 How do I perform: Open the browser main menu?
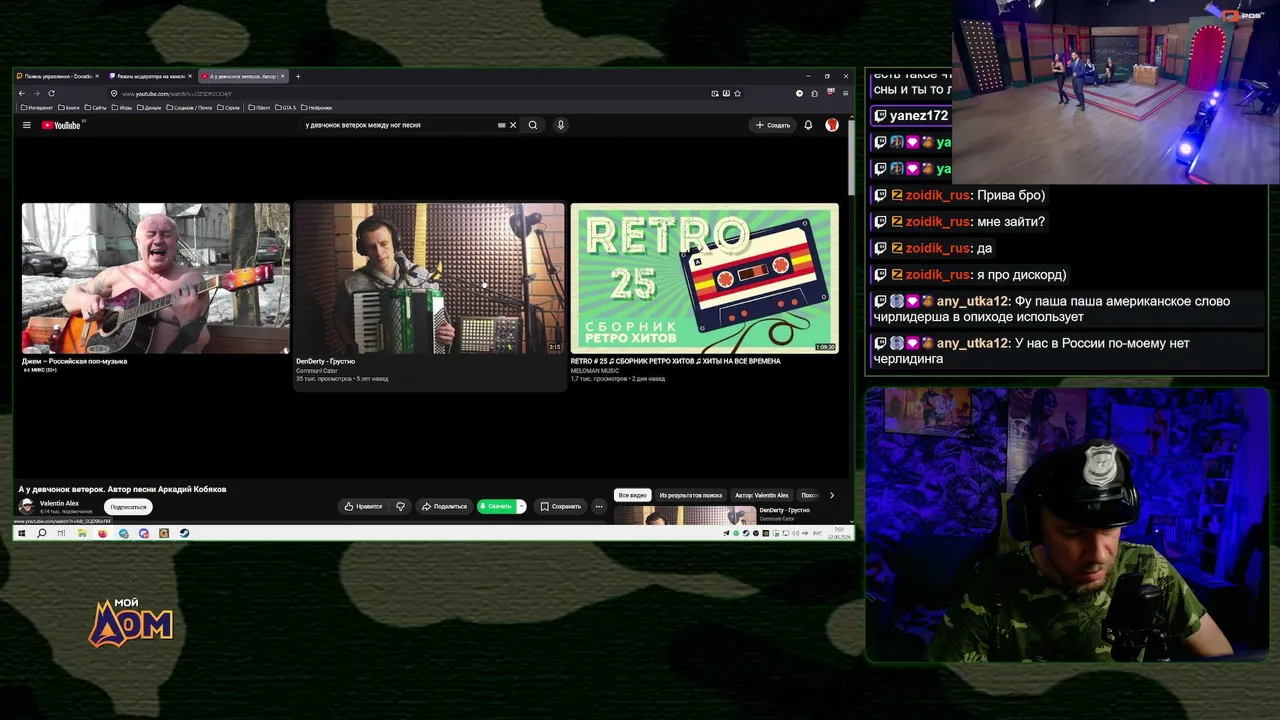845,93
